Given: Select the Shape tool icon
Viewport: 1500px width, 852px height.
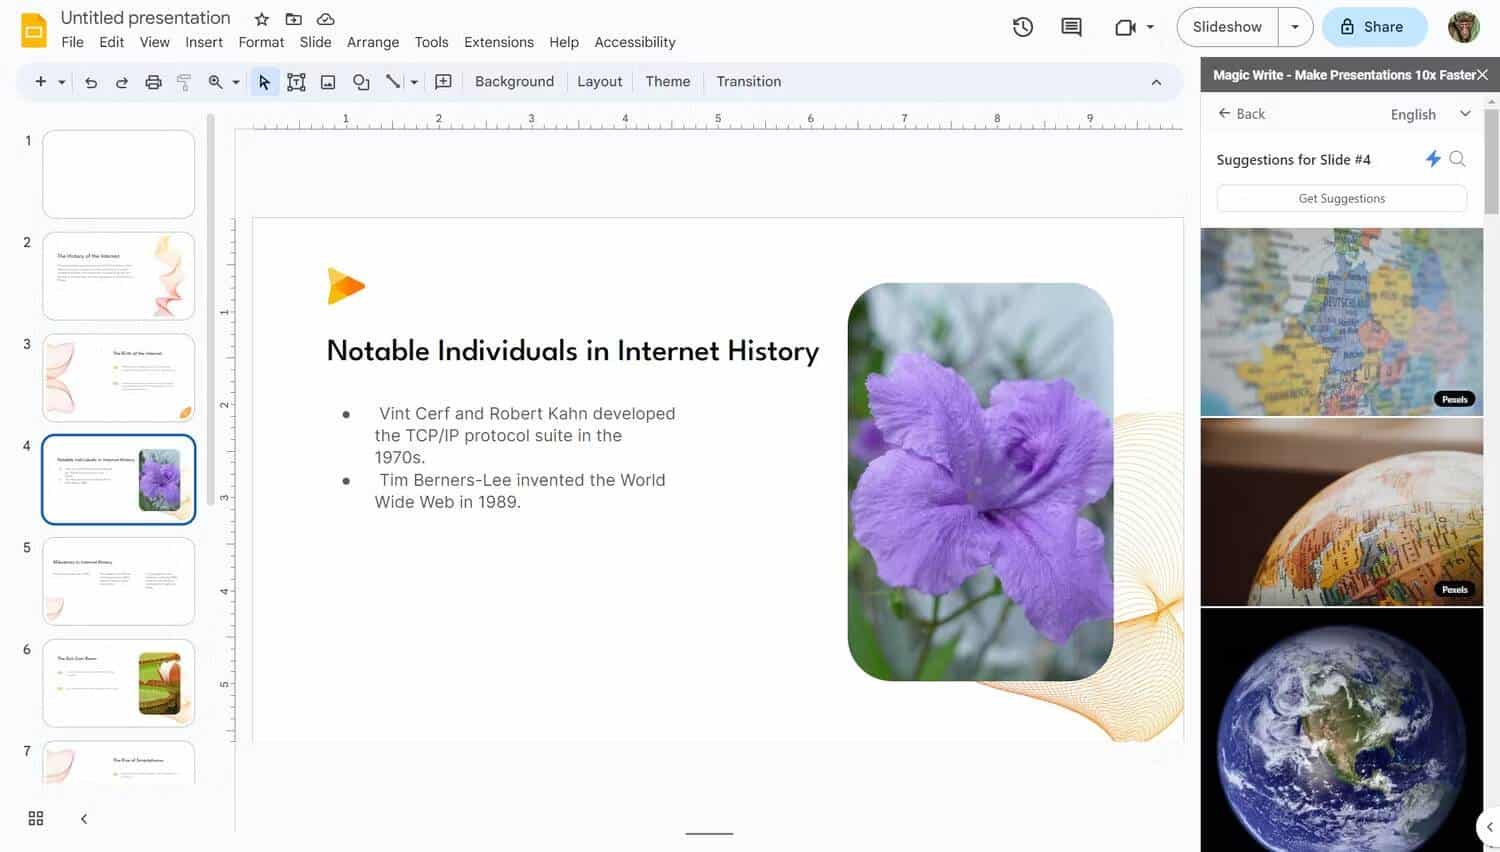Looking at the screenshot, I should point(361,82).
